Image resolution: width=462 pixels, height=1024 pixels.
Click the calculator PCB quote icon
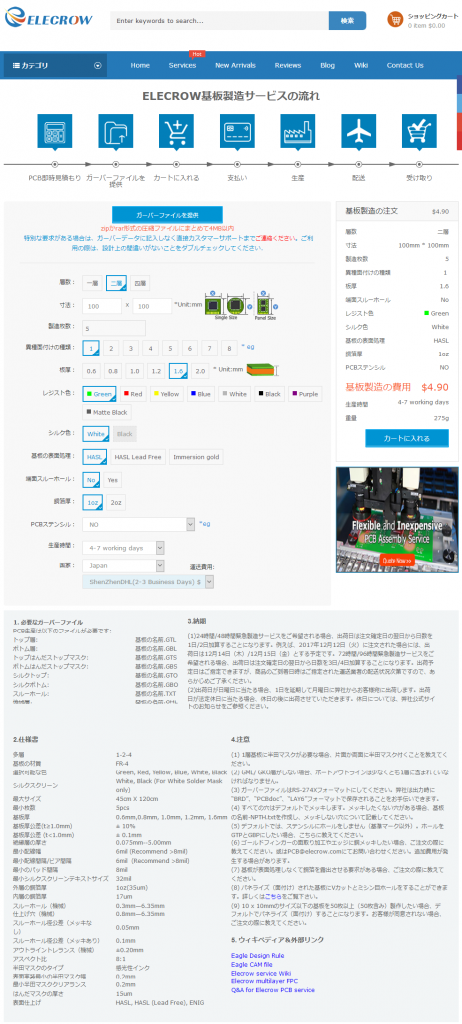54,131
